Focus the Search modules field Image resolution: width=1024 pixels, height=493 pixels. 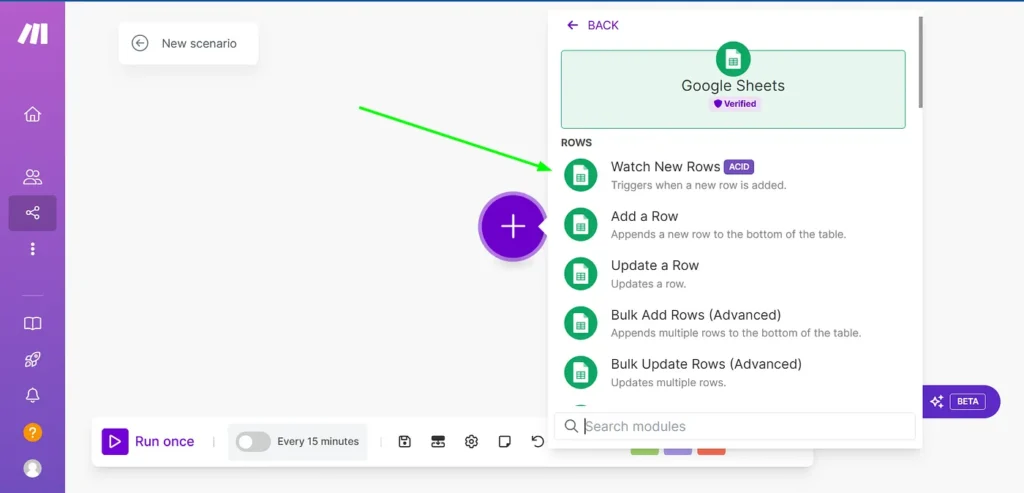[735, 426]
